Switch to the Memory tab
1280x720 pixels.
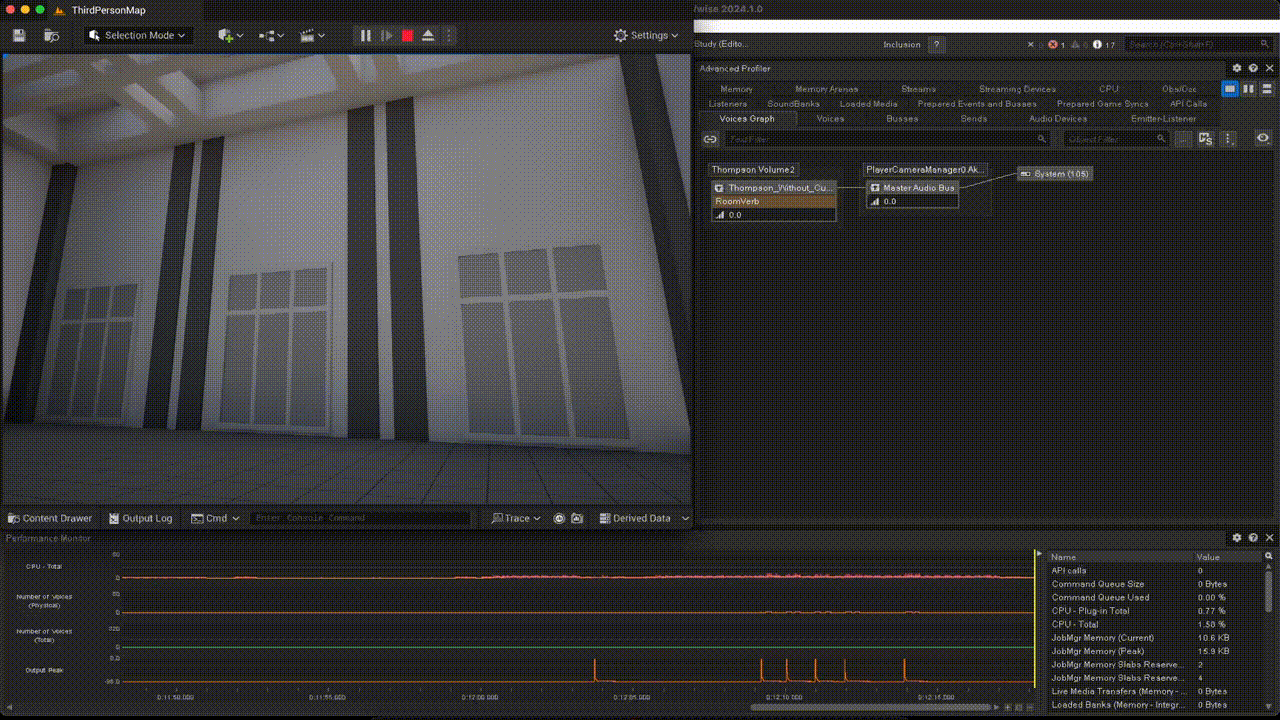click(737, 89)
